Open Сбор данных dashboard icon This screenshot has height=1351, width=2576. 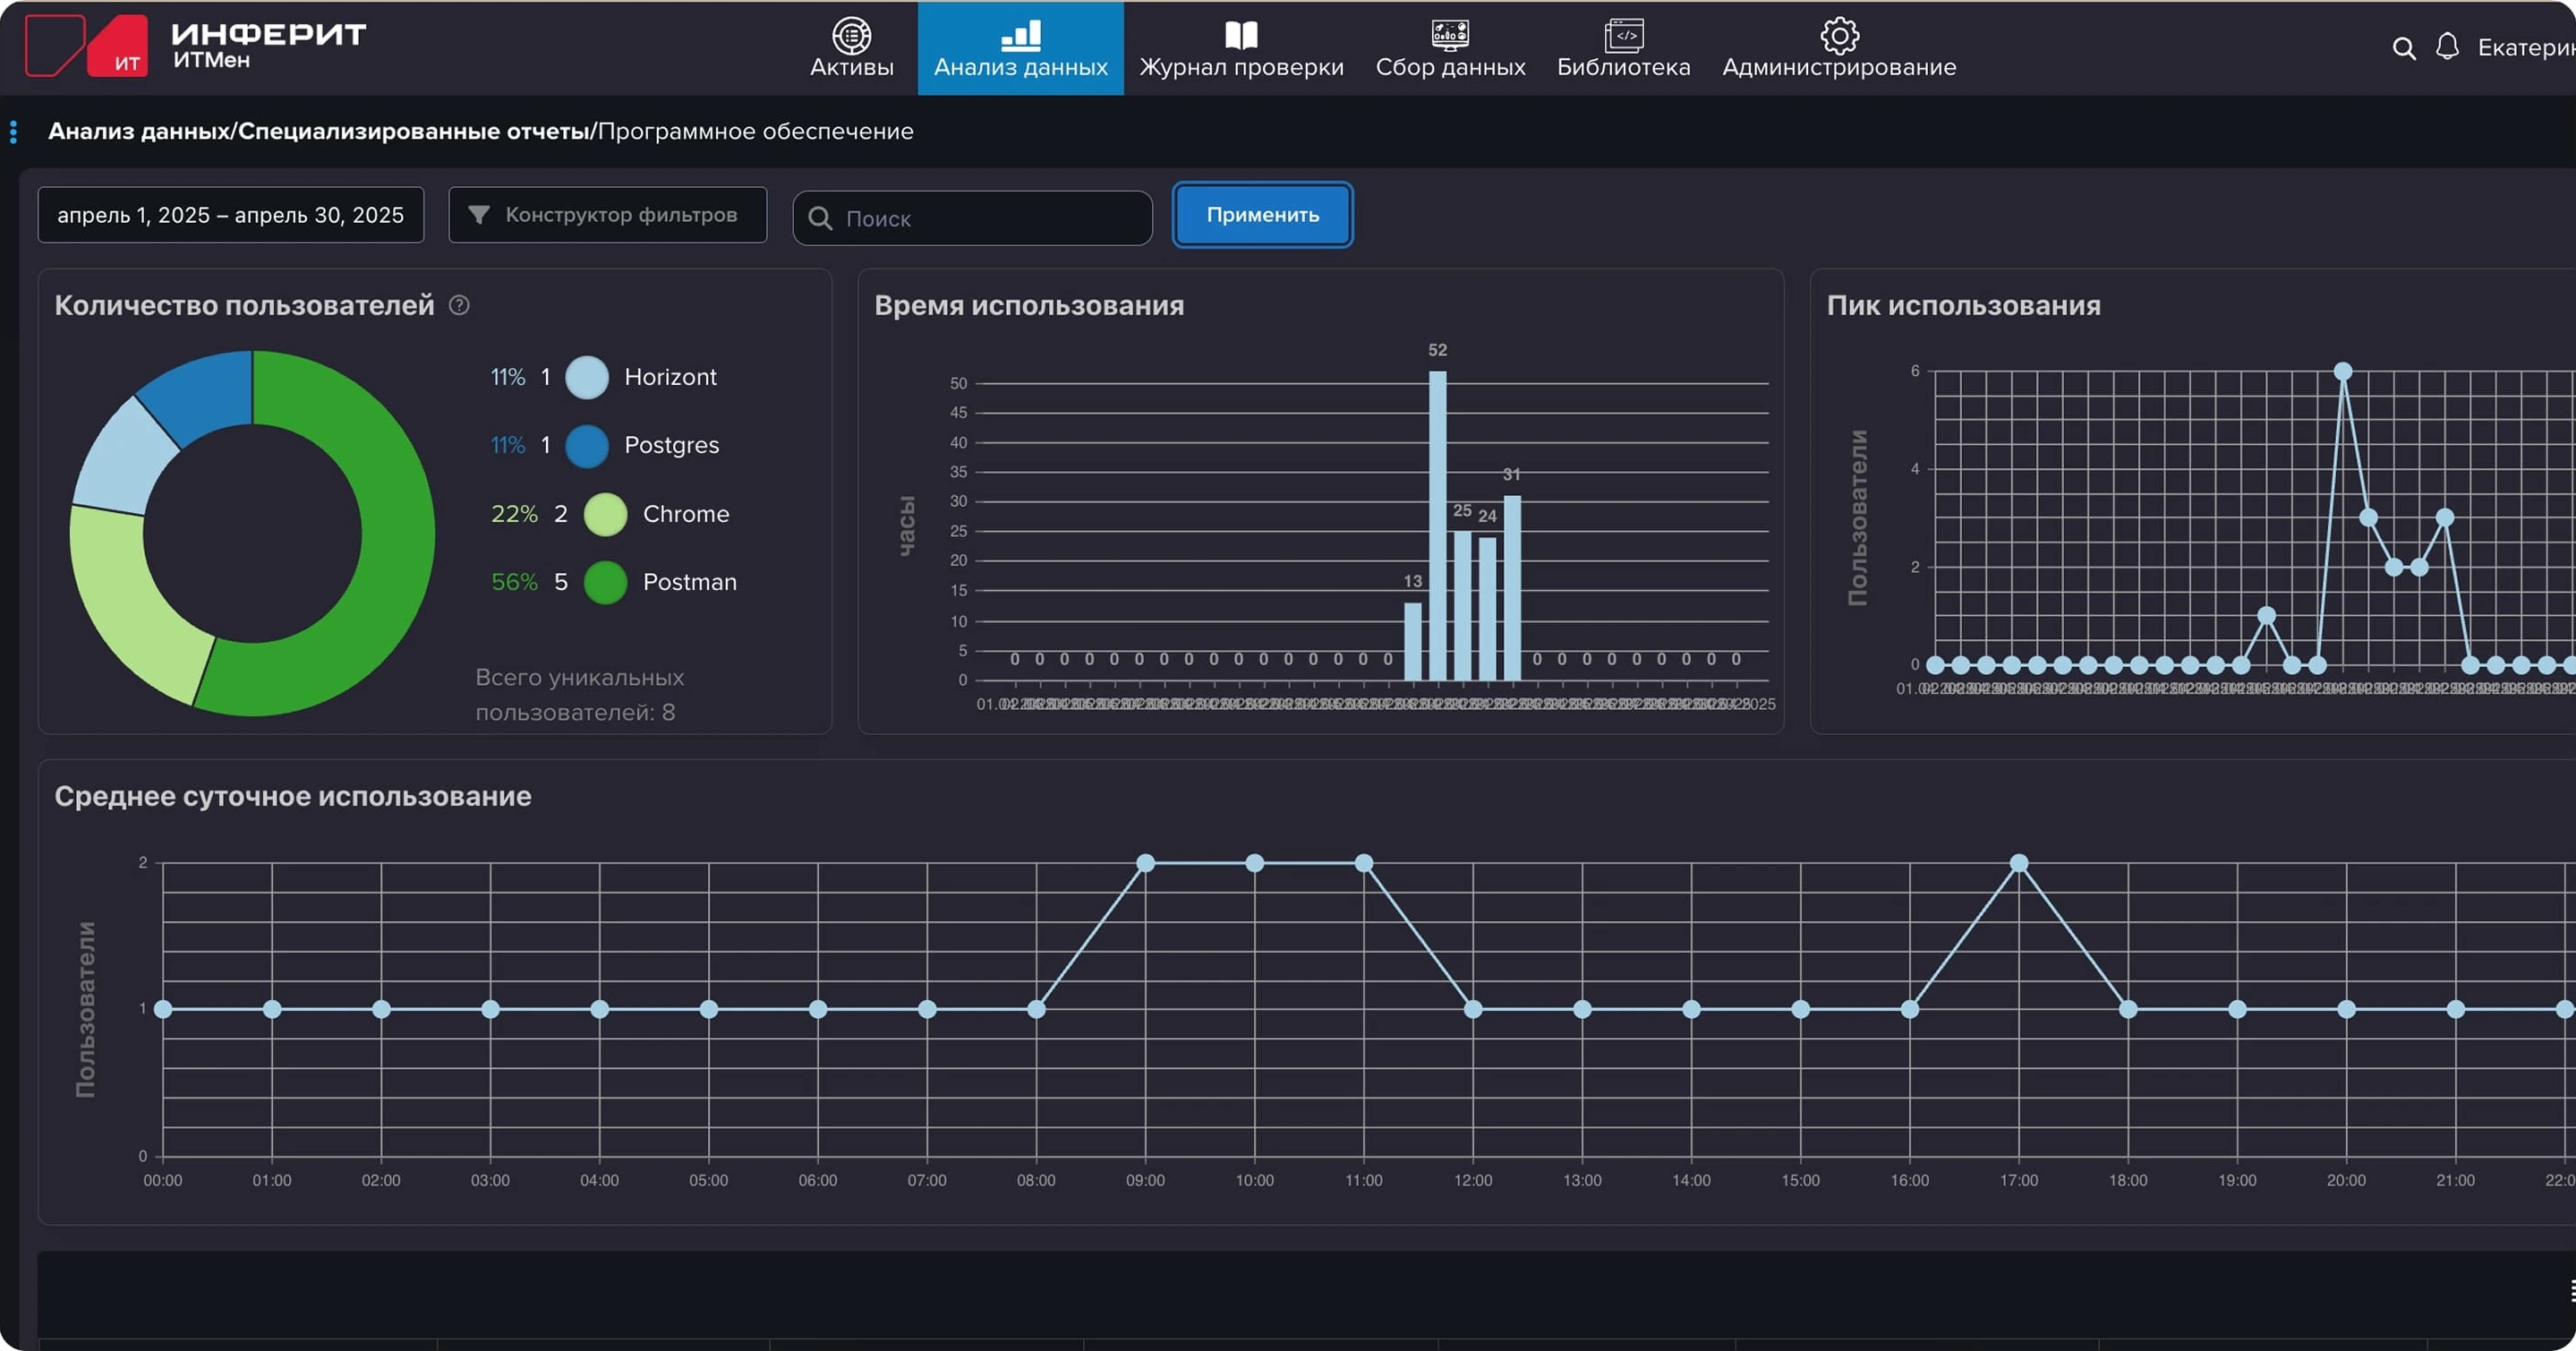1449,36
